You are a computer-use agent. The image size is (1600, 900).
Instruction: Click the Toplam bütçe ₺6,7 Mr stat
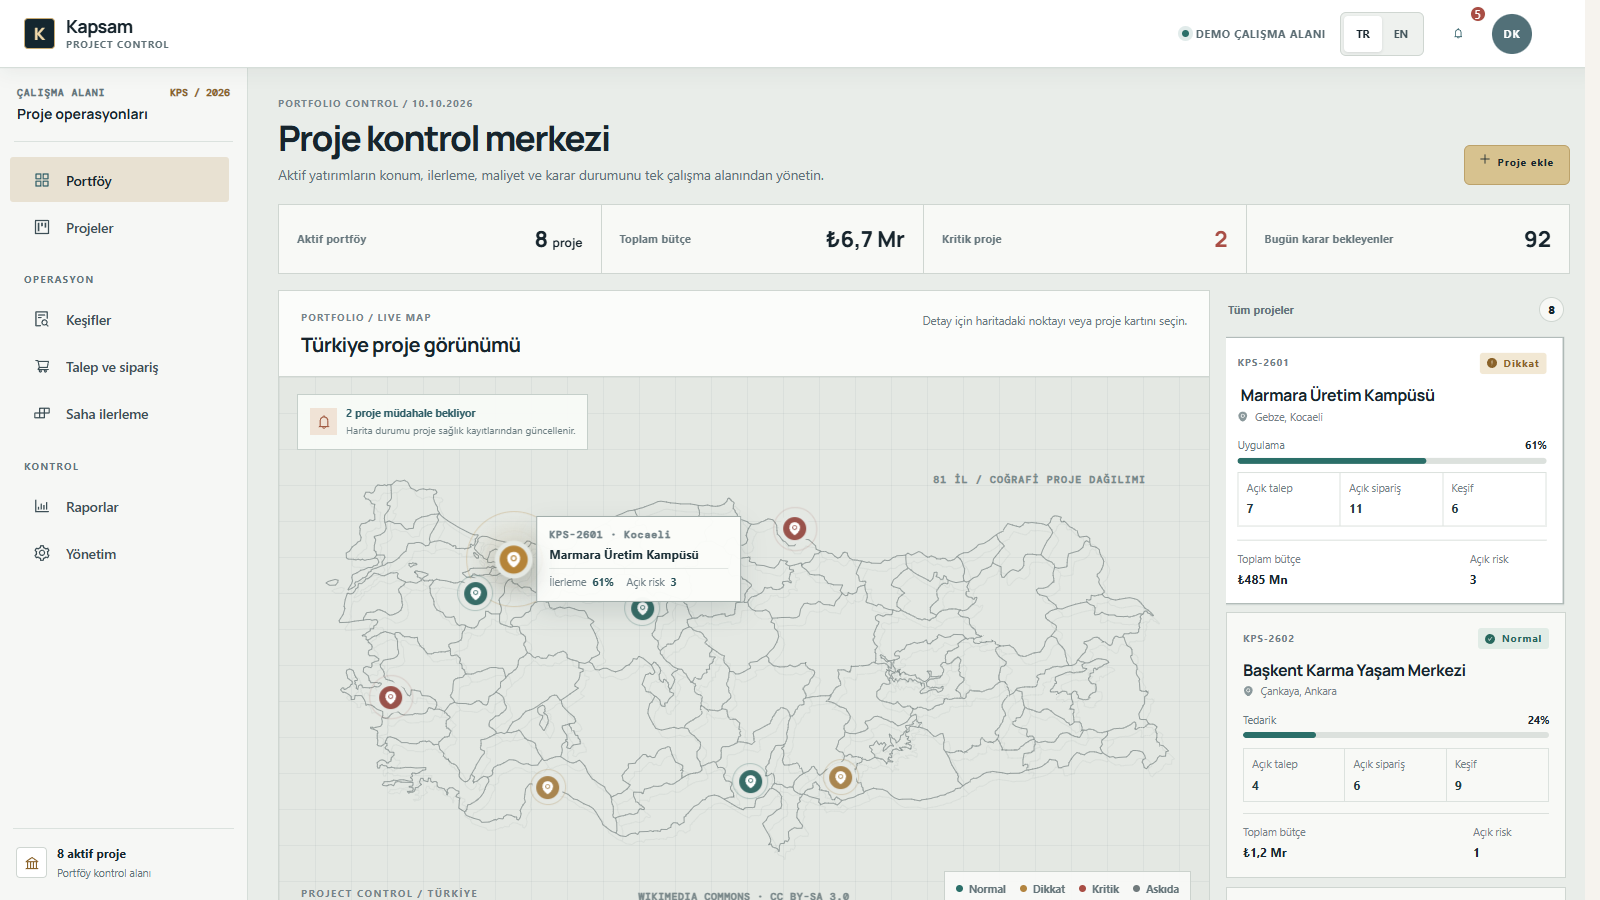pos(762,239)
